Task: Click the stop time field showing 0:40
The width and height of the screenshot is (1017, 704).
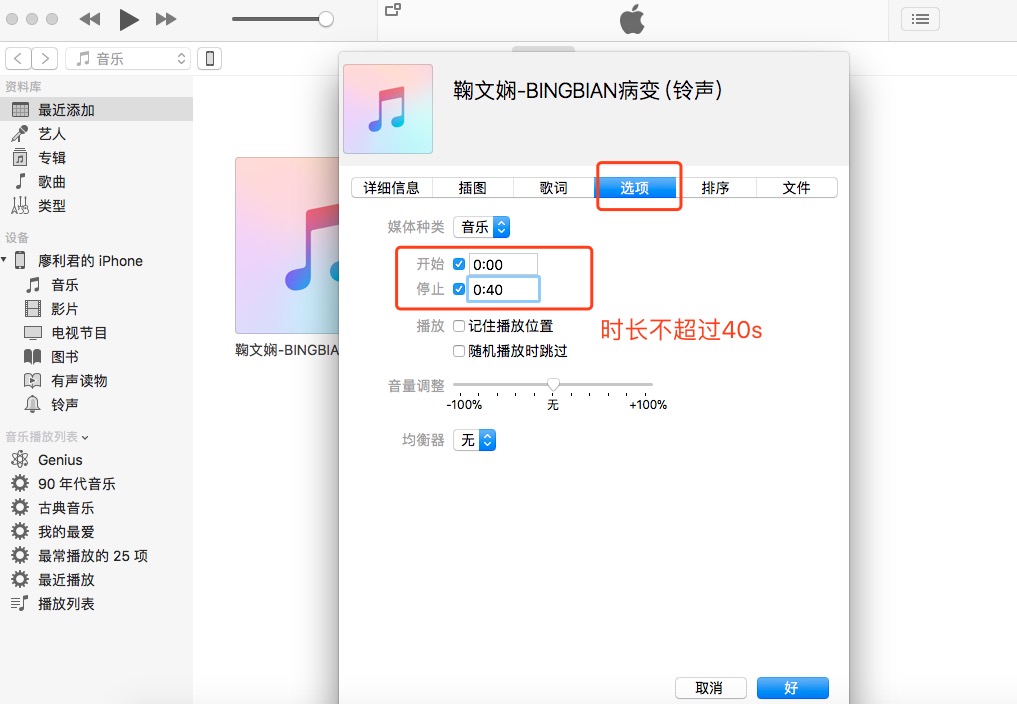Action: pos(503,289)
